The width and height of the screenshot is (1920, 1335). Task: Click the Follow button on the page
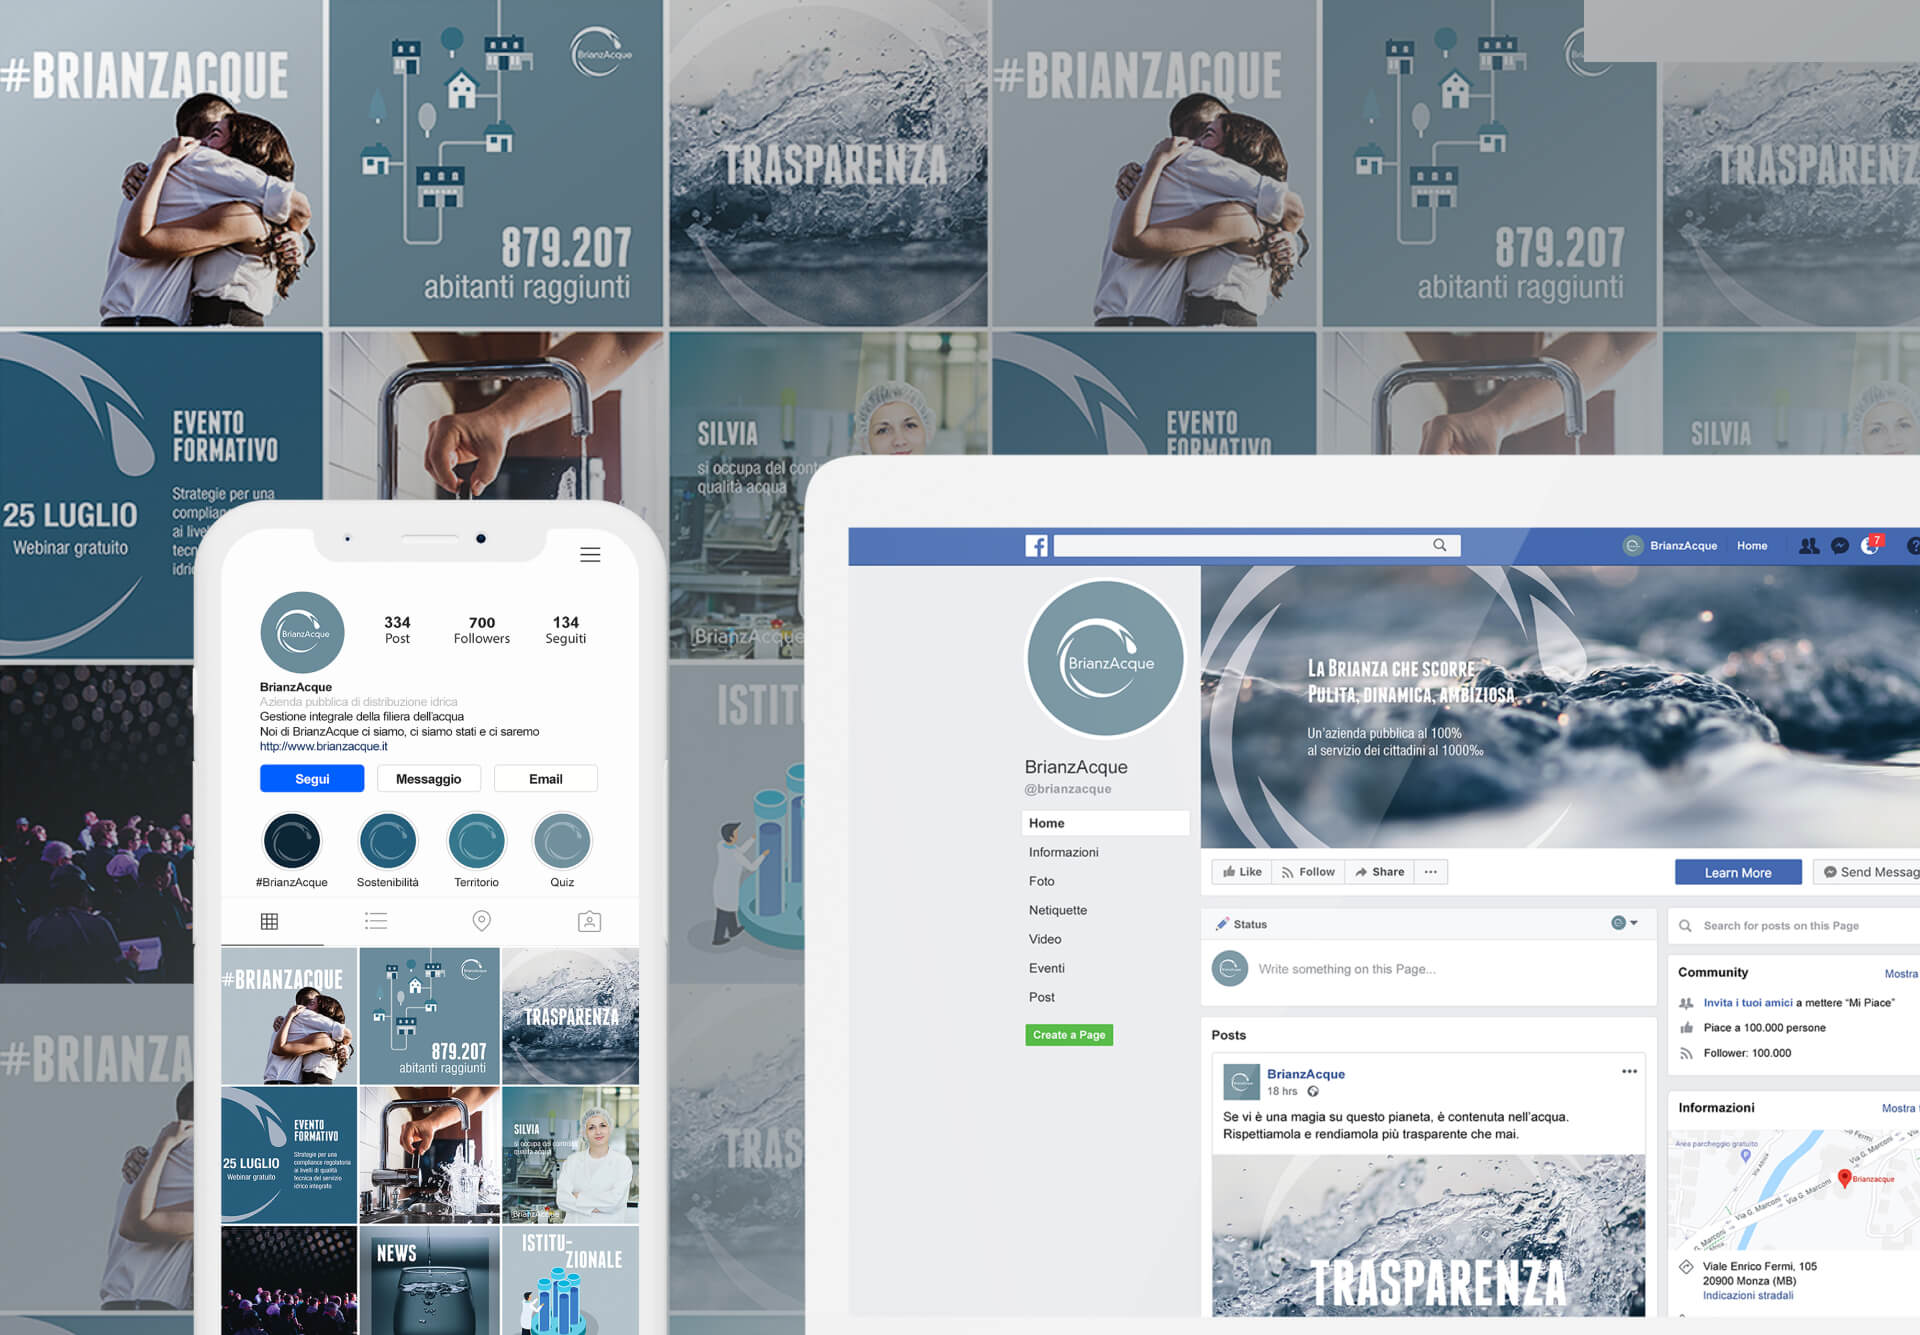[1308, 872]
